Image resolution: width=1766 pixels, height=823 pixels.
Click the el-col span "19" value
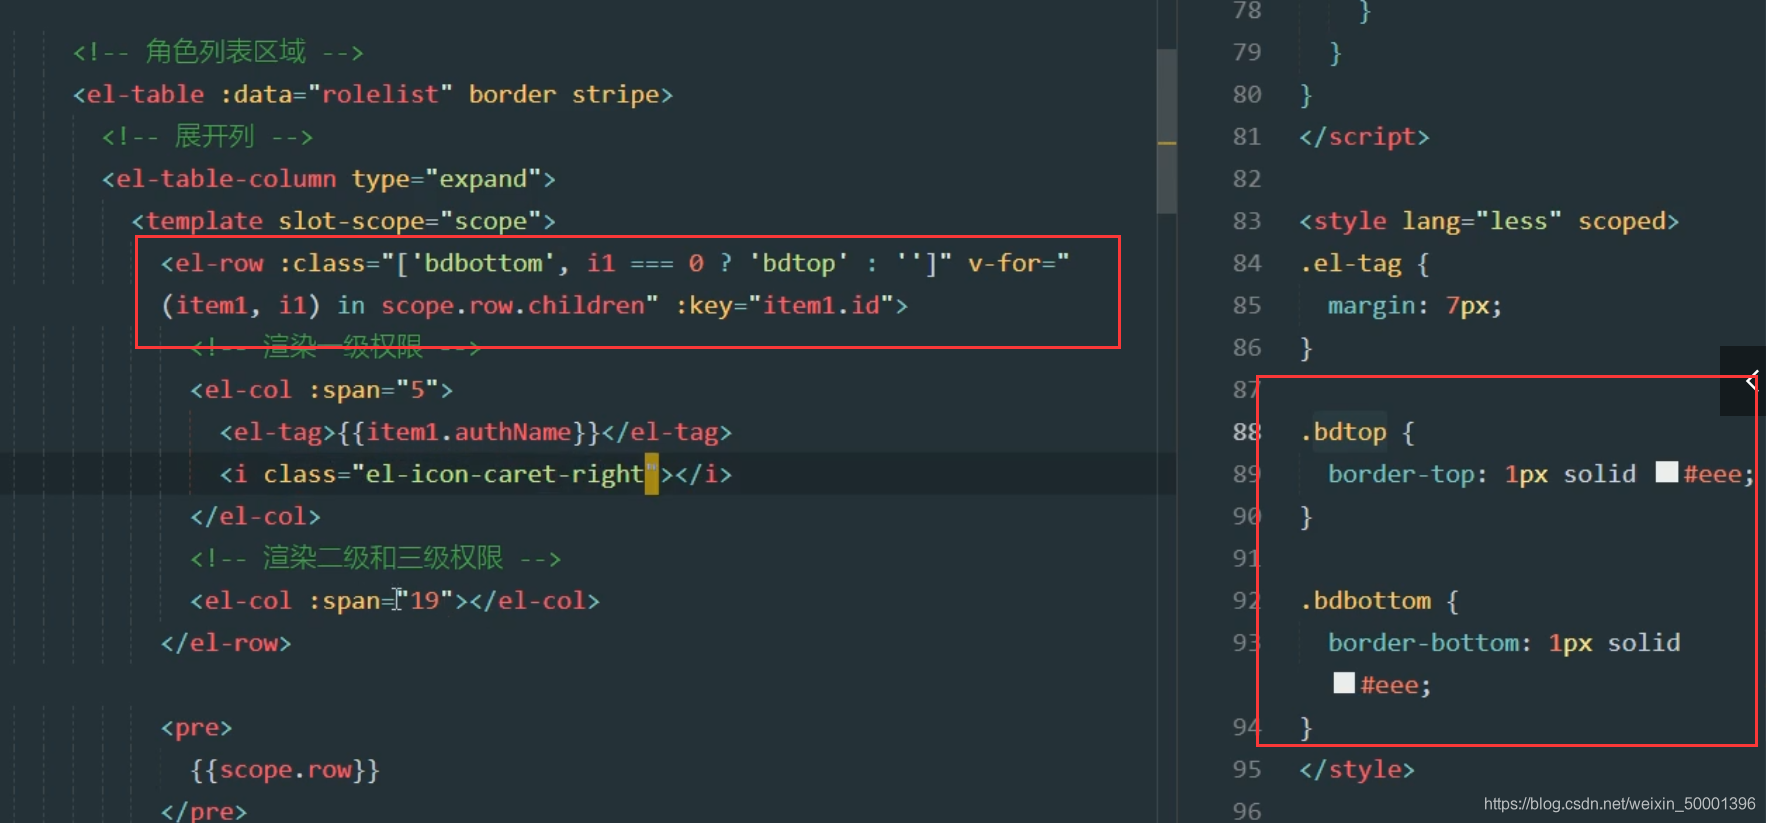(425, 601)
